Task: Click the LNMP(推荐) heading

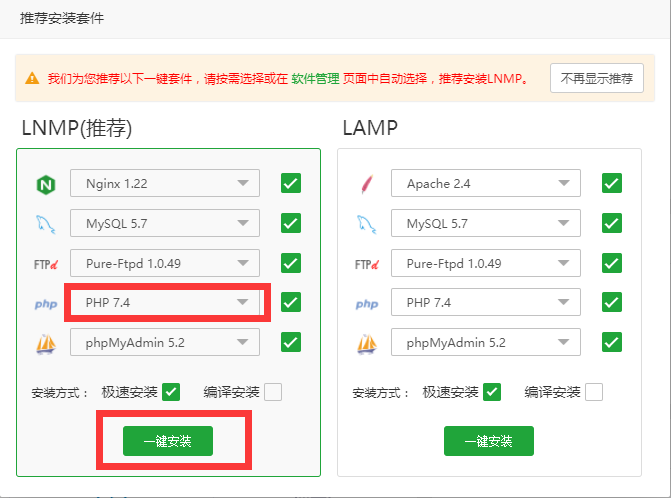Action: [x=77, y=128]
